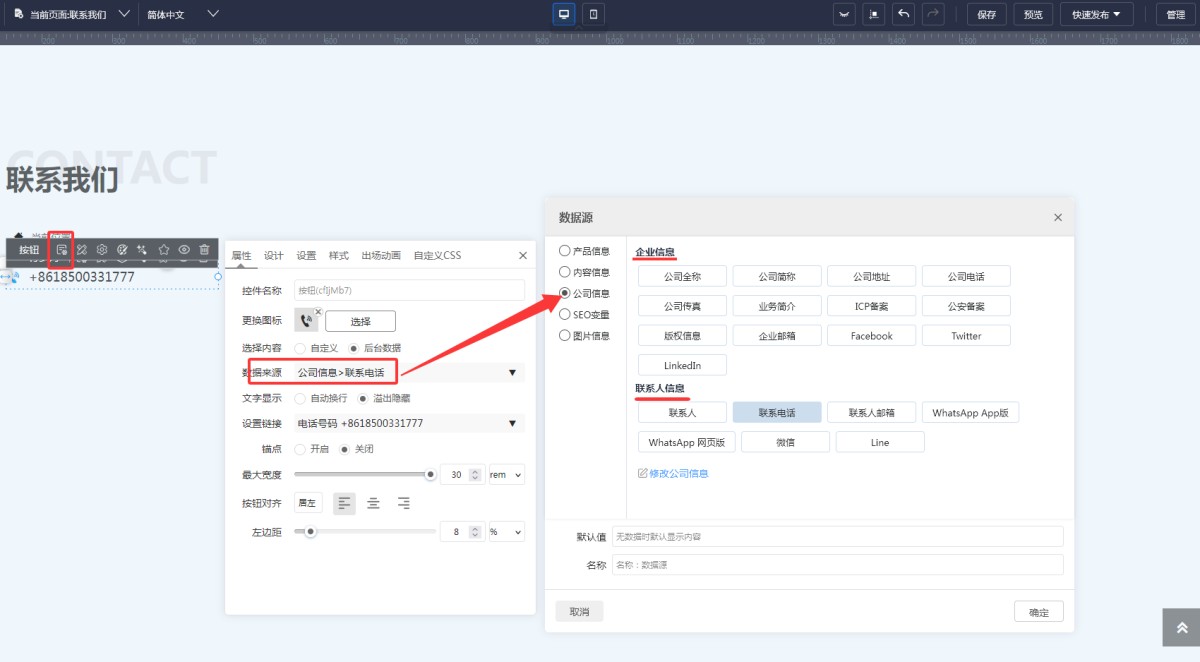Open the rem unit dropdown for 最大宽度
The width and height of the screenshot is (1200, 662).
click(x=506, y=475)
